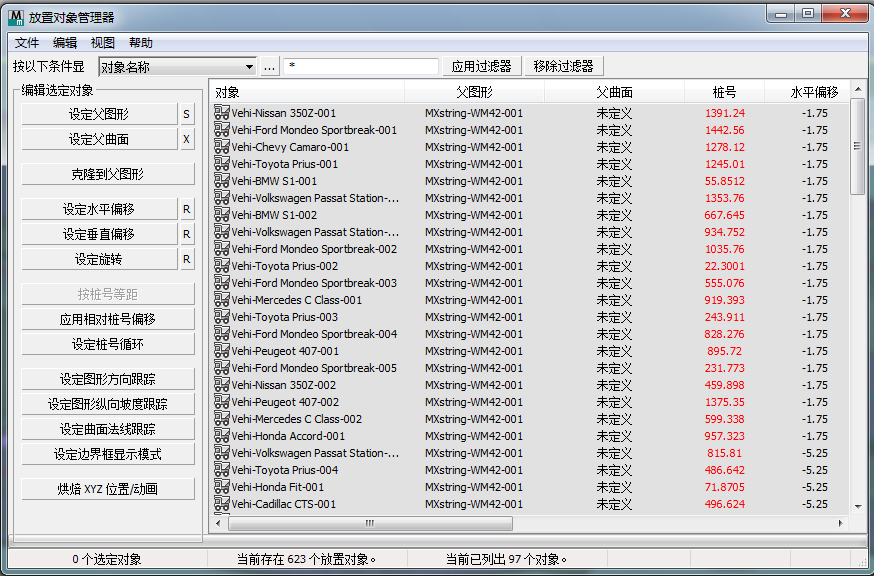This screenshot has height=576, width=874.
Task: Click icon of Vehi-Ford Mondeo Sportbreak-002
Action: click(x=221, y=249)
